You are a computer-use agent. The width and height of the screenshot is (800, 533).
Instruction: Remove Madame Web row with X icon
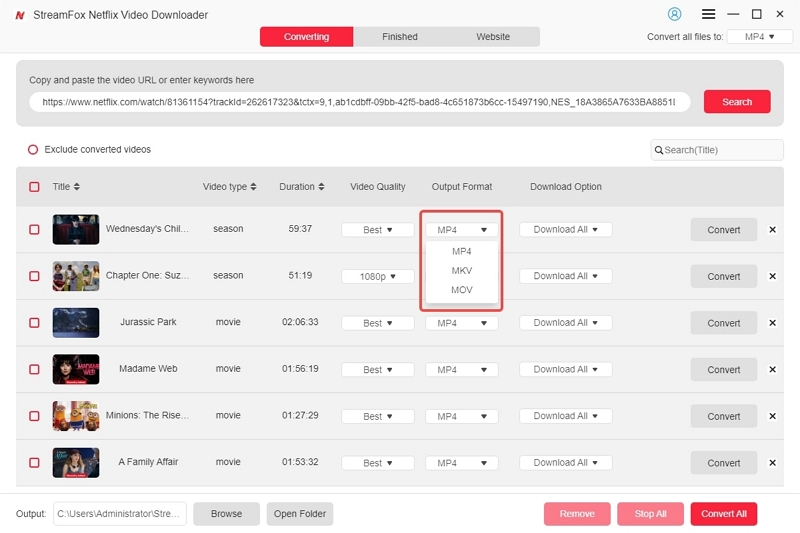(x=772, y=369)
